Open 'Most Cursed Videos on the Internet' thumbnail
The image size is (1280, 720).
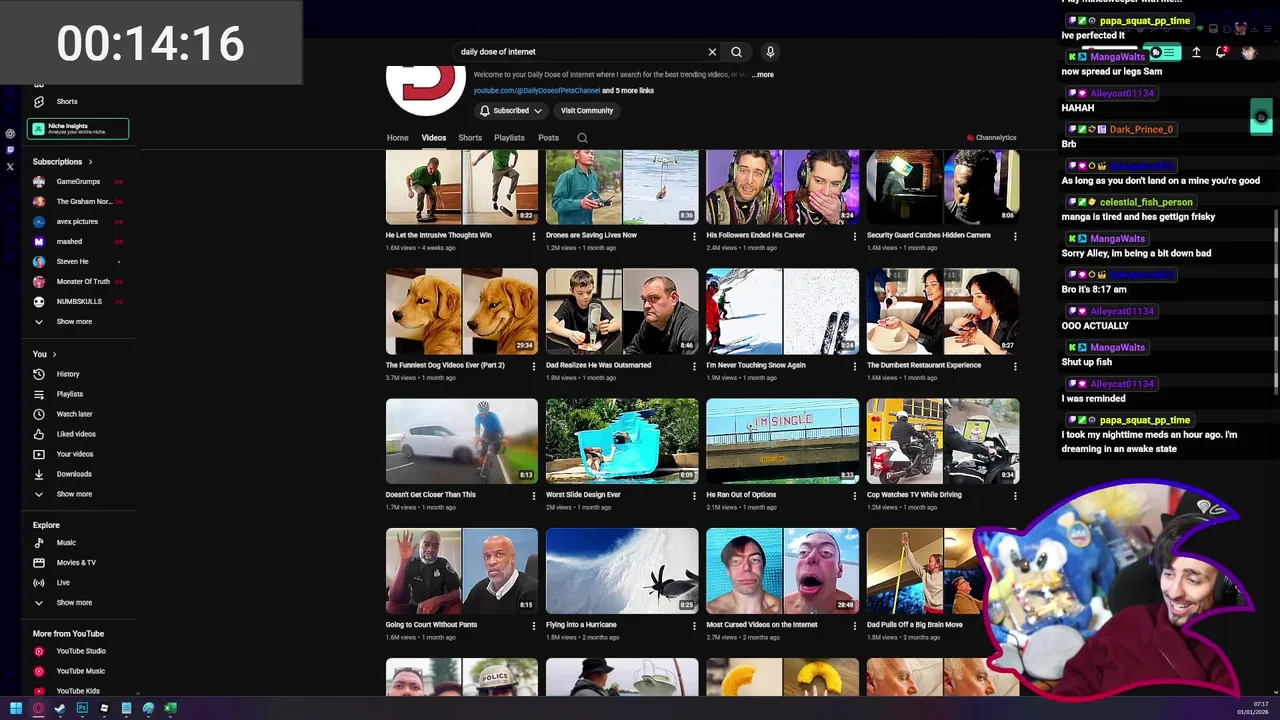pos(782,570)
